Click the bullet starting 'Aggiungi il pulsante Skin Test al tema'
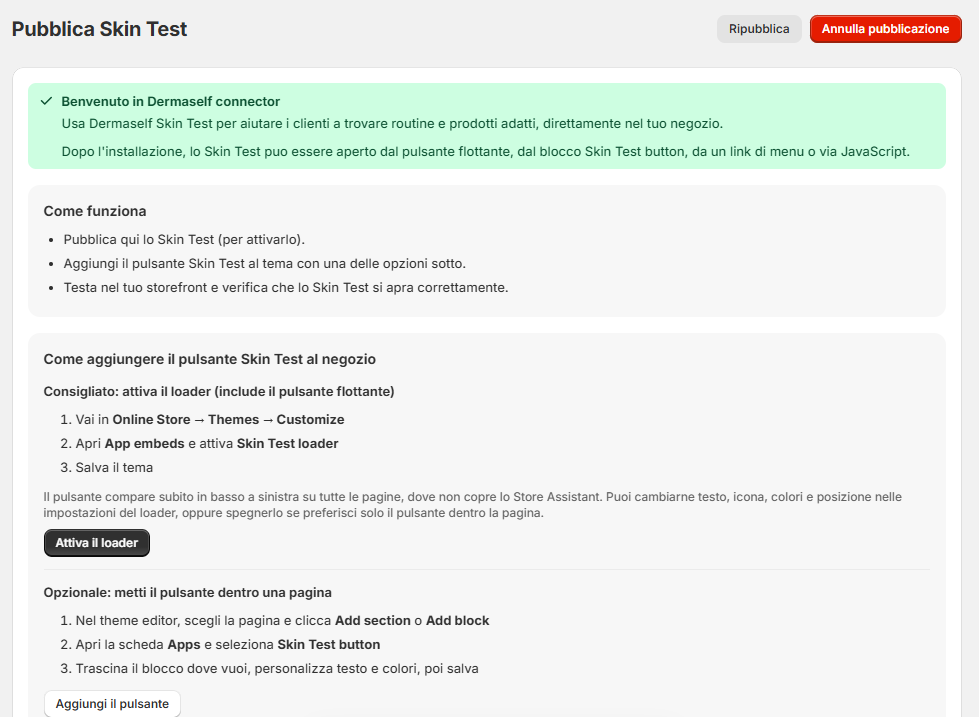This screenshot has height=717, width=979. [265, 264]
